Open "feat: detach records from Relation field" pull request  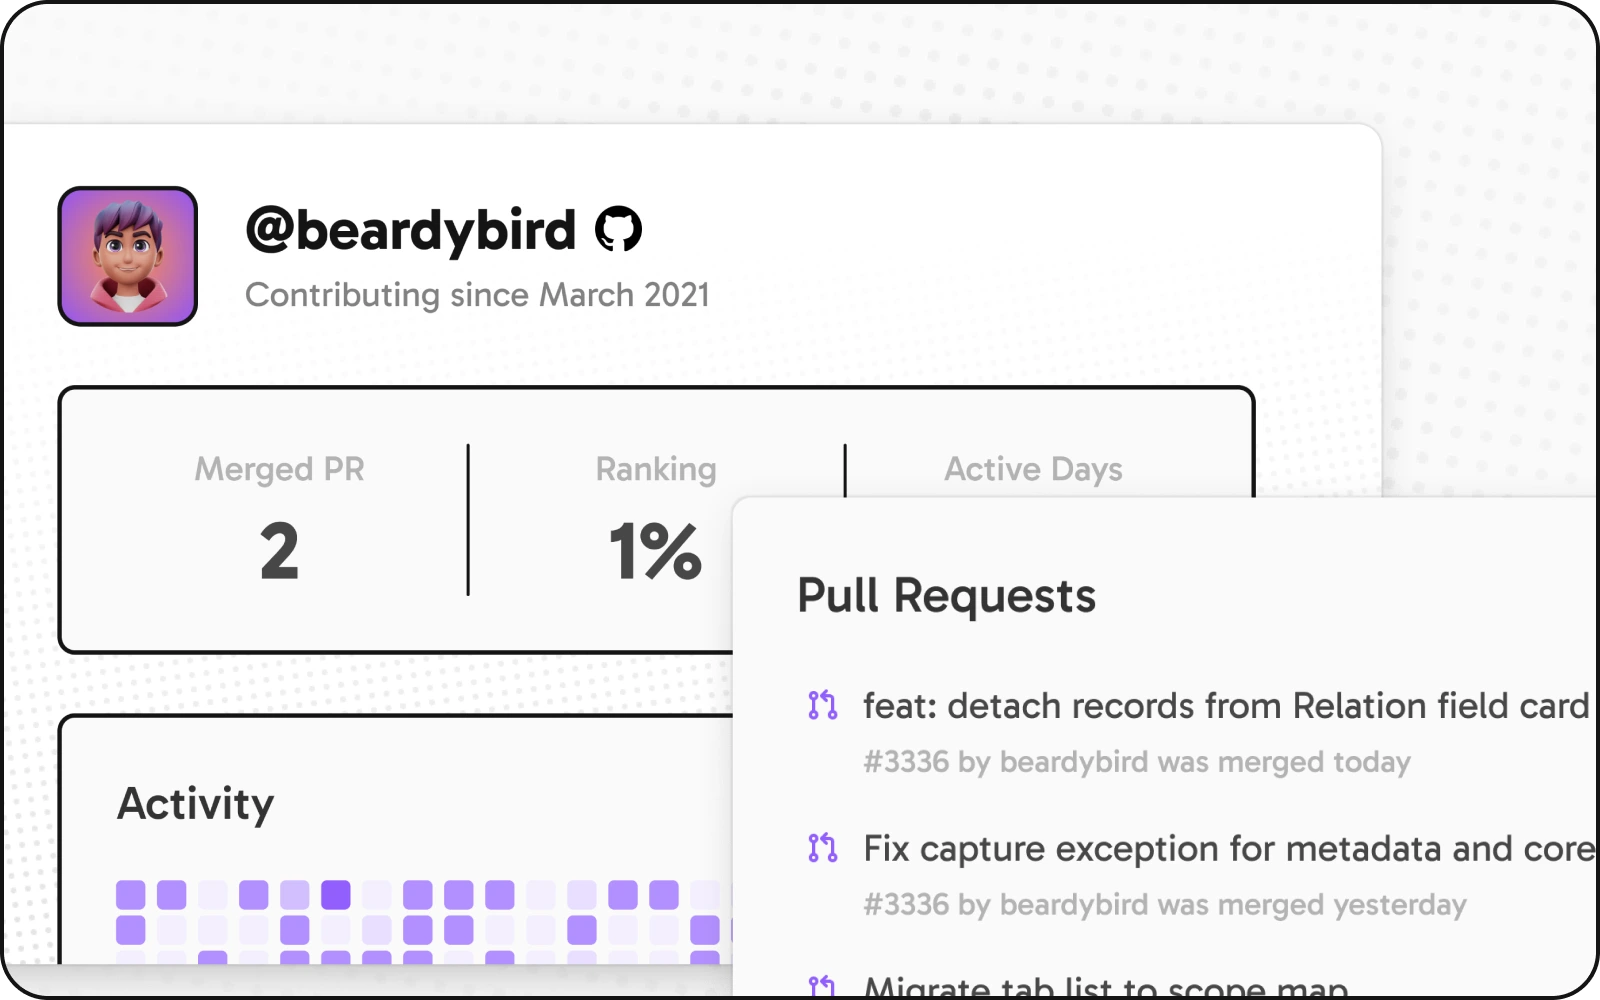tap(1226, 706)
